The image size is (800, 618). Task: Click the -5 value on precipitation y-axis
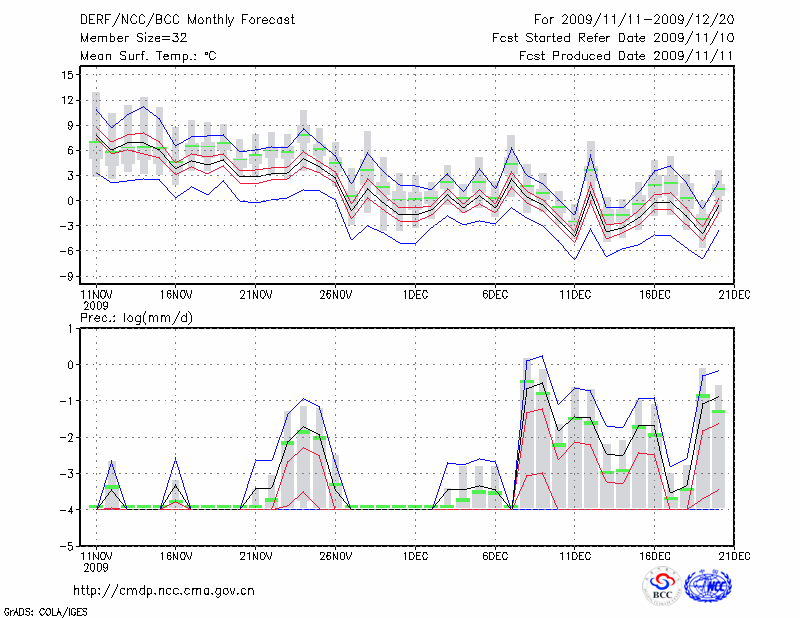(68, 547)
